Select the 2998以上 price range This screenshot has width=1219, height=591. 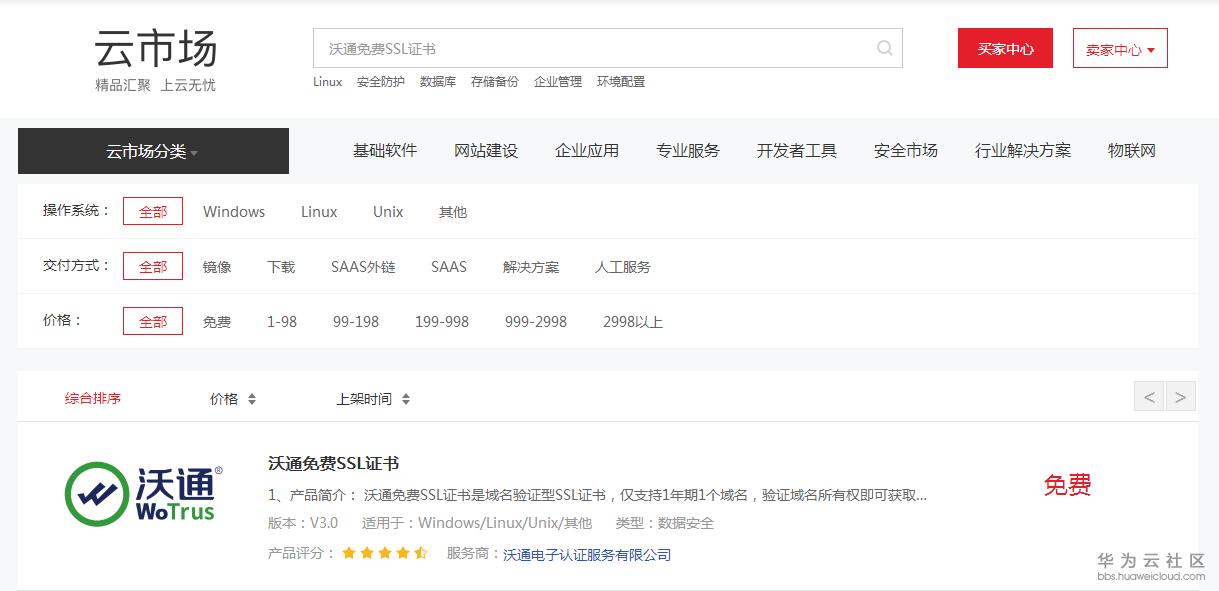click(x=632, y=321)
